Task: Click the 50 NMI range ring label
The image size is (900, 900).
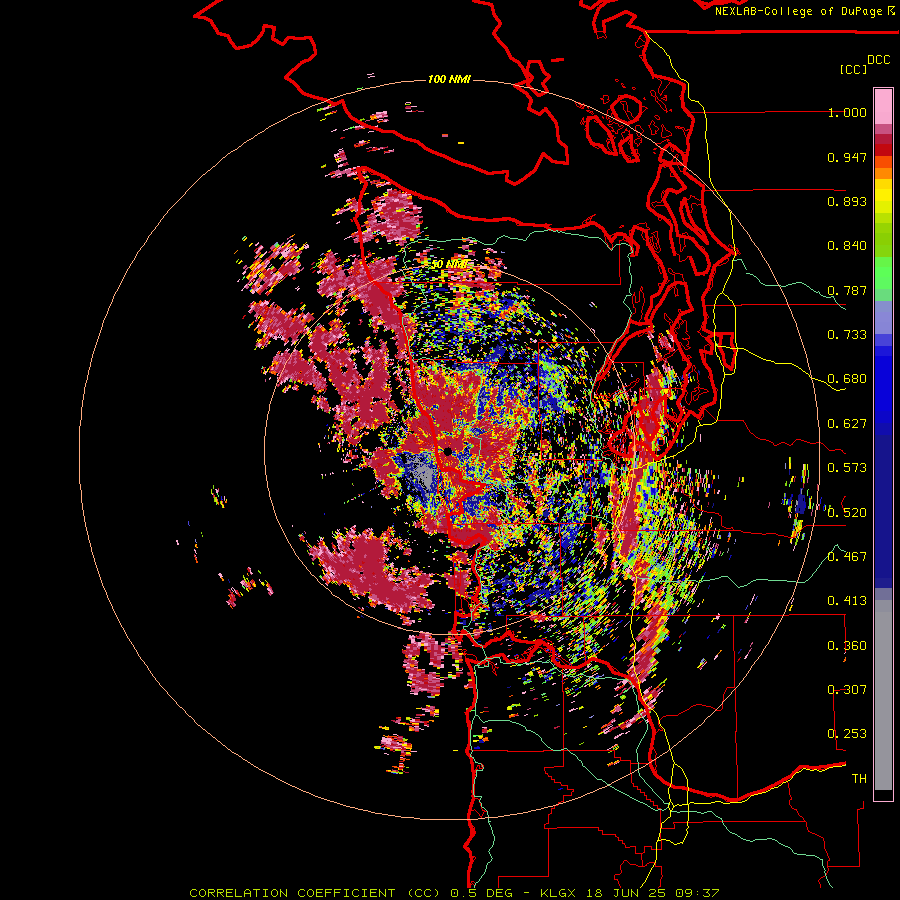Action: pyautogui.click(x=449, y=264)
